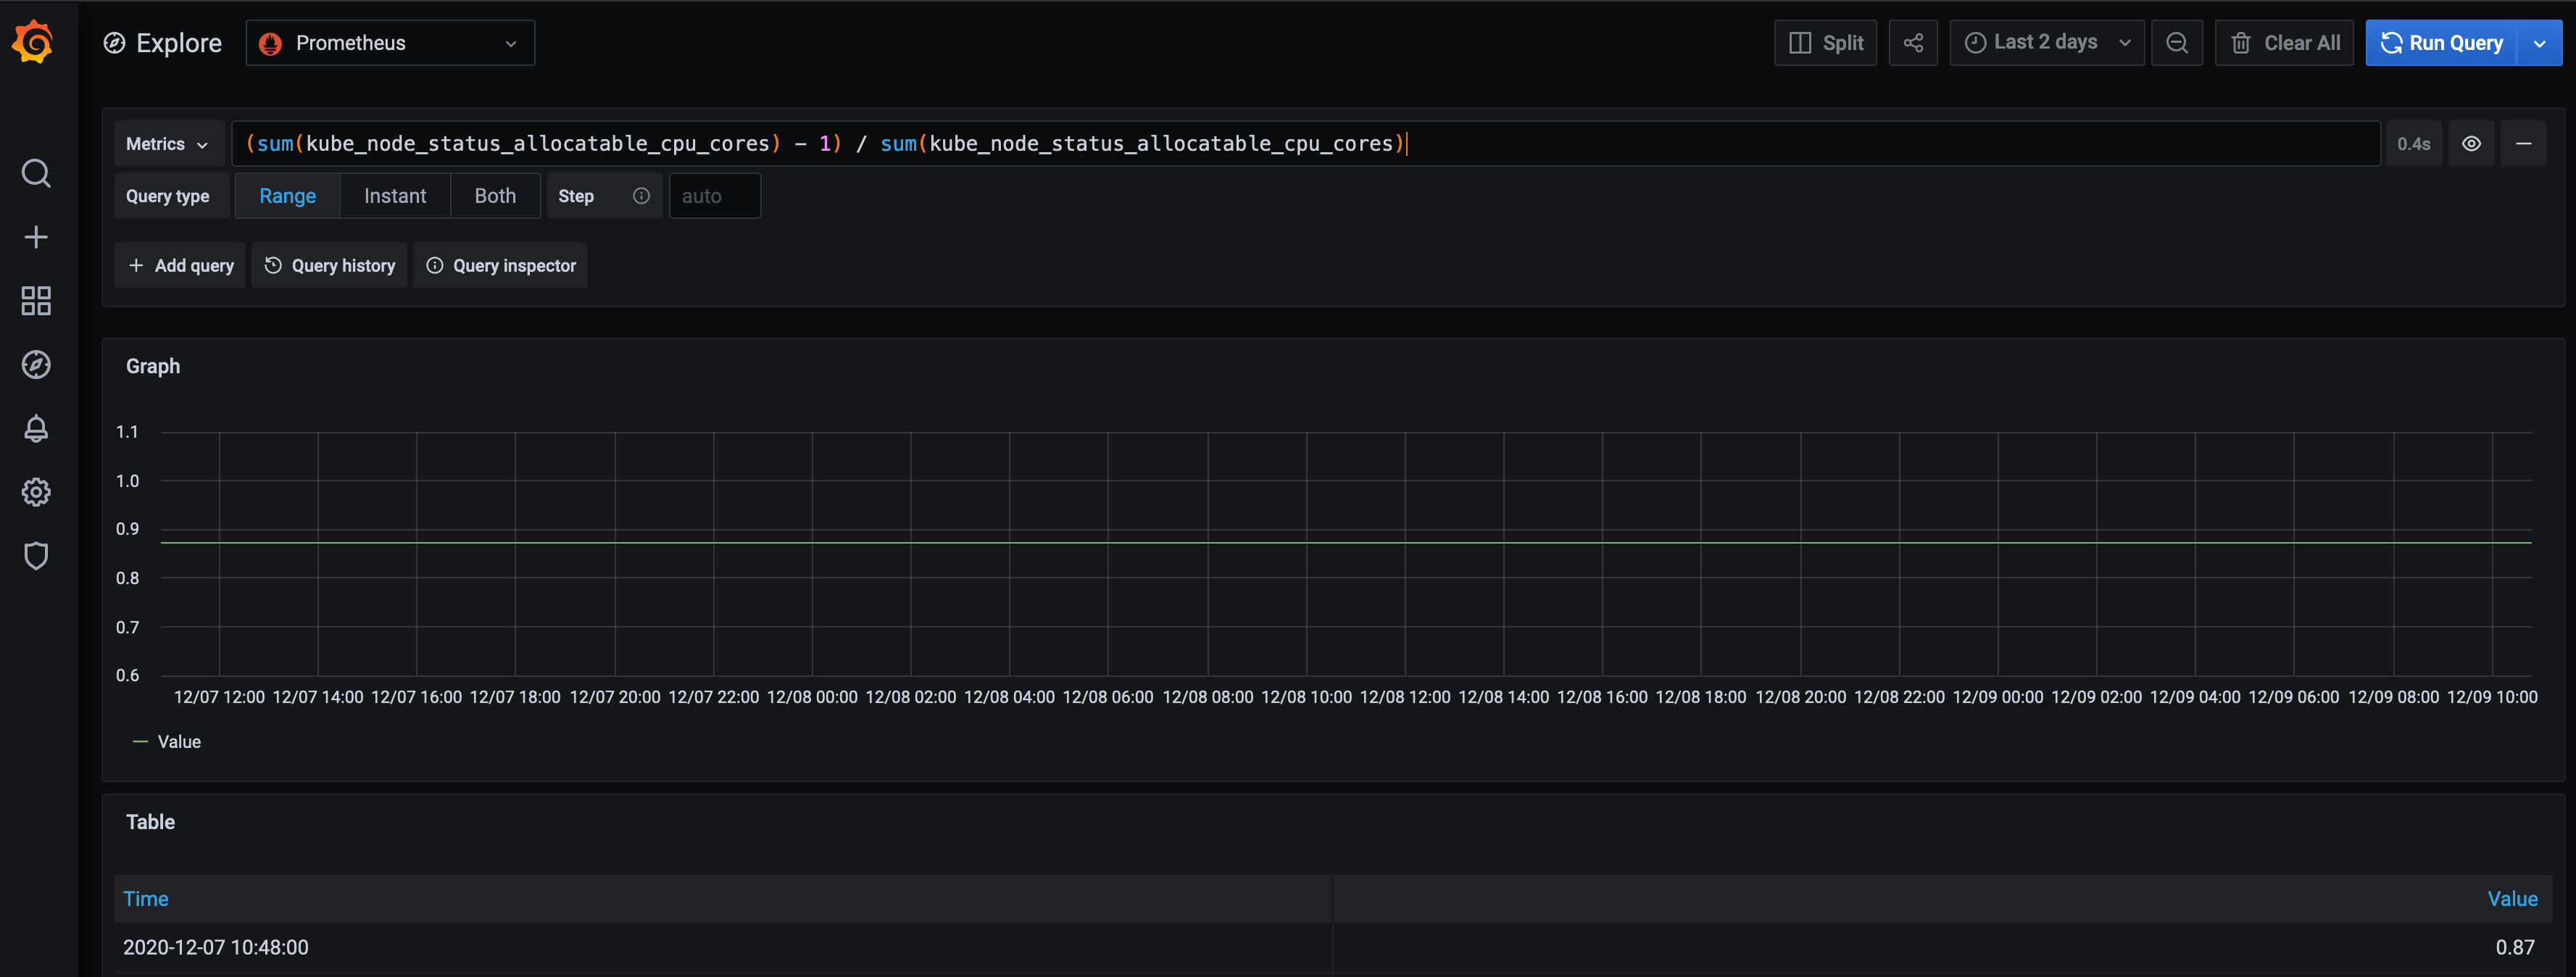Open the Alerting bell icon
This screenshot has width=2576, height=977.
36,428
